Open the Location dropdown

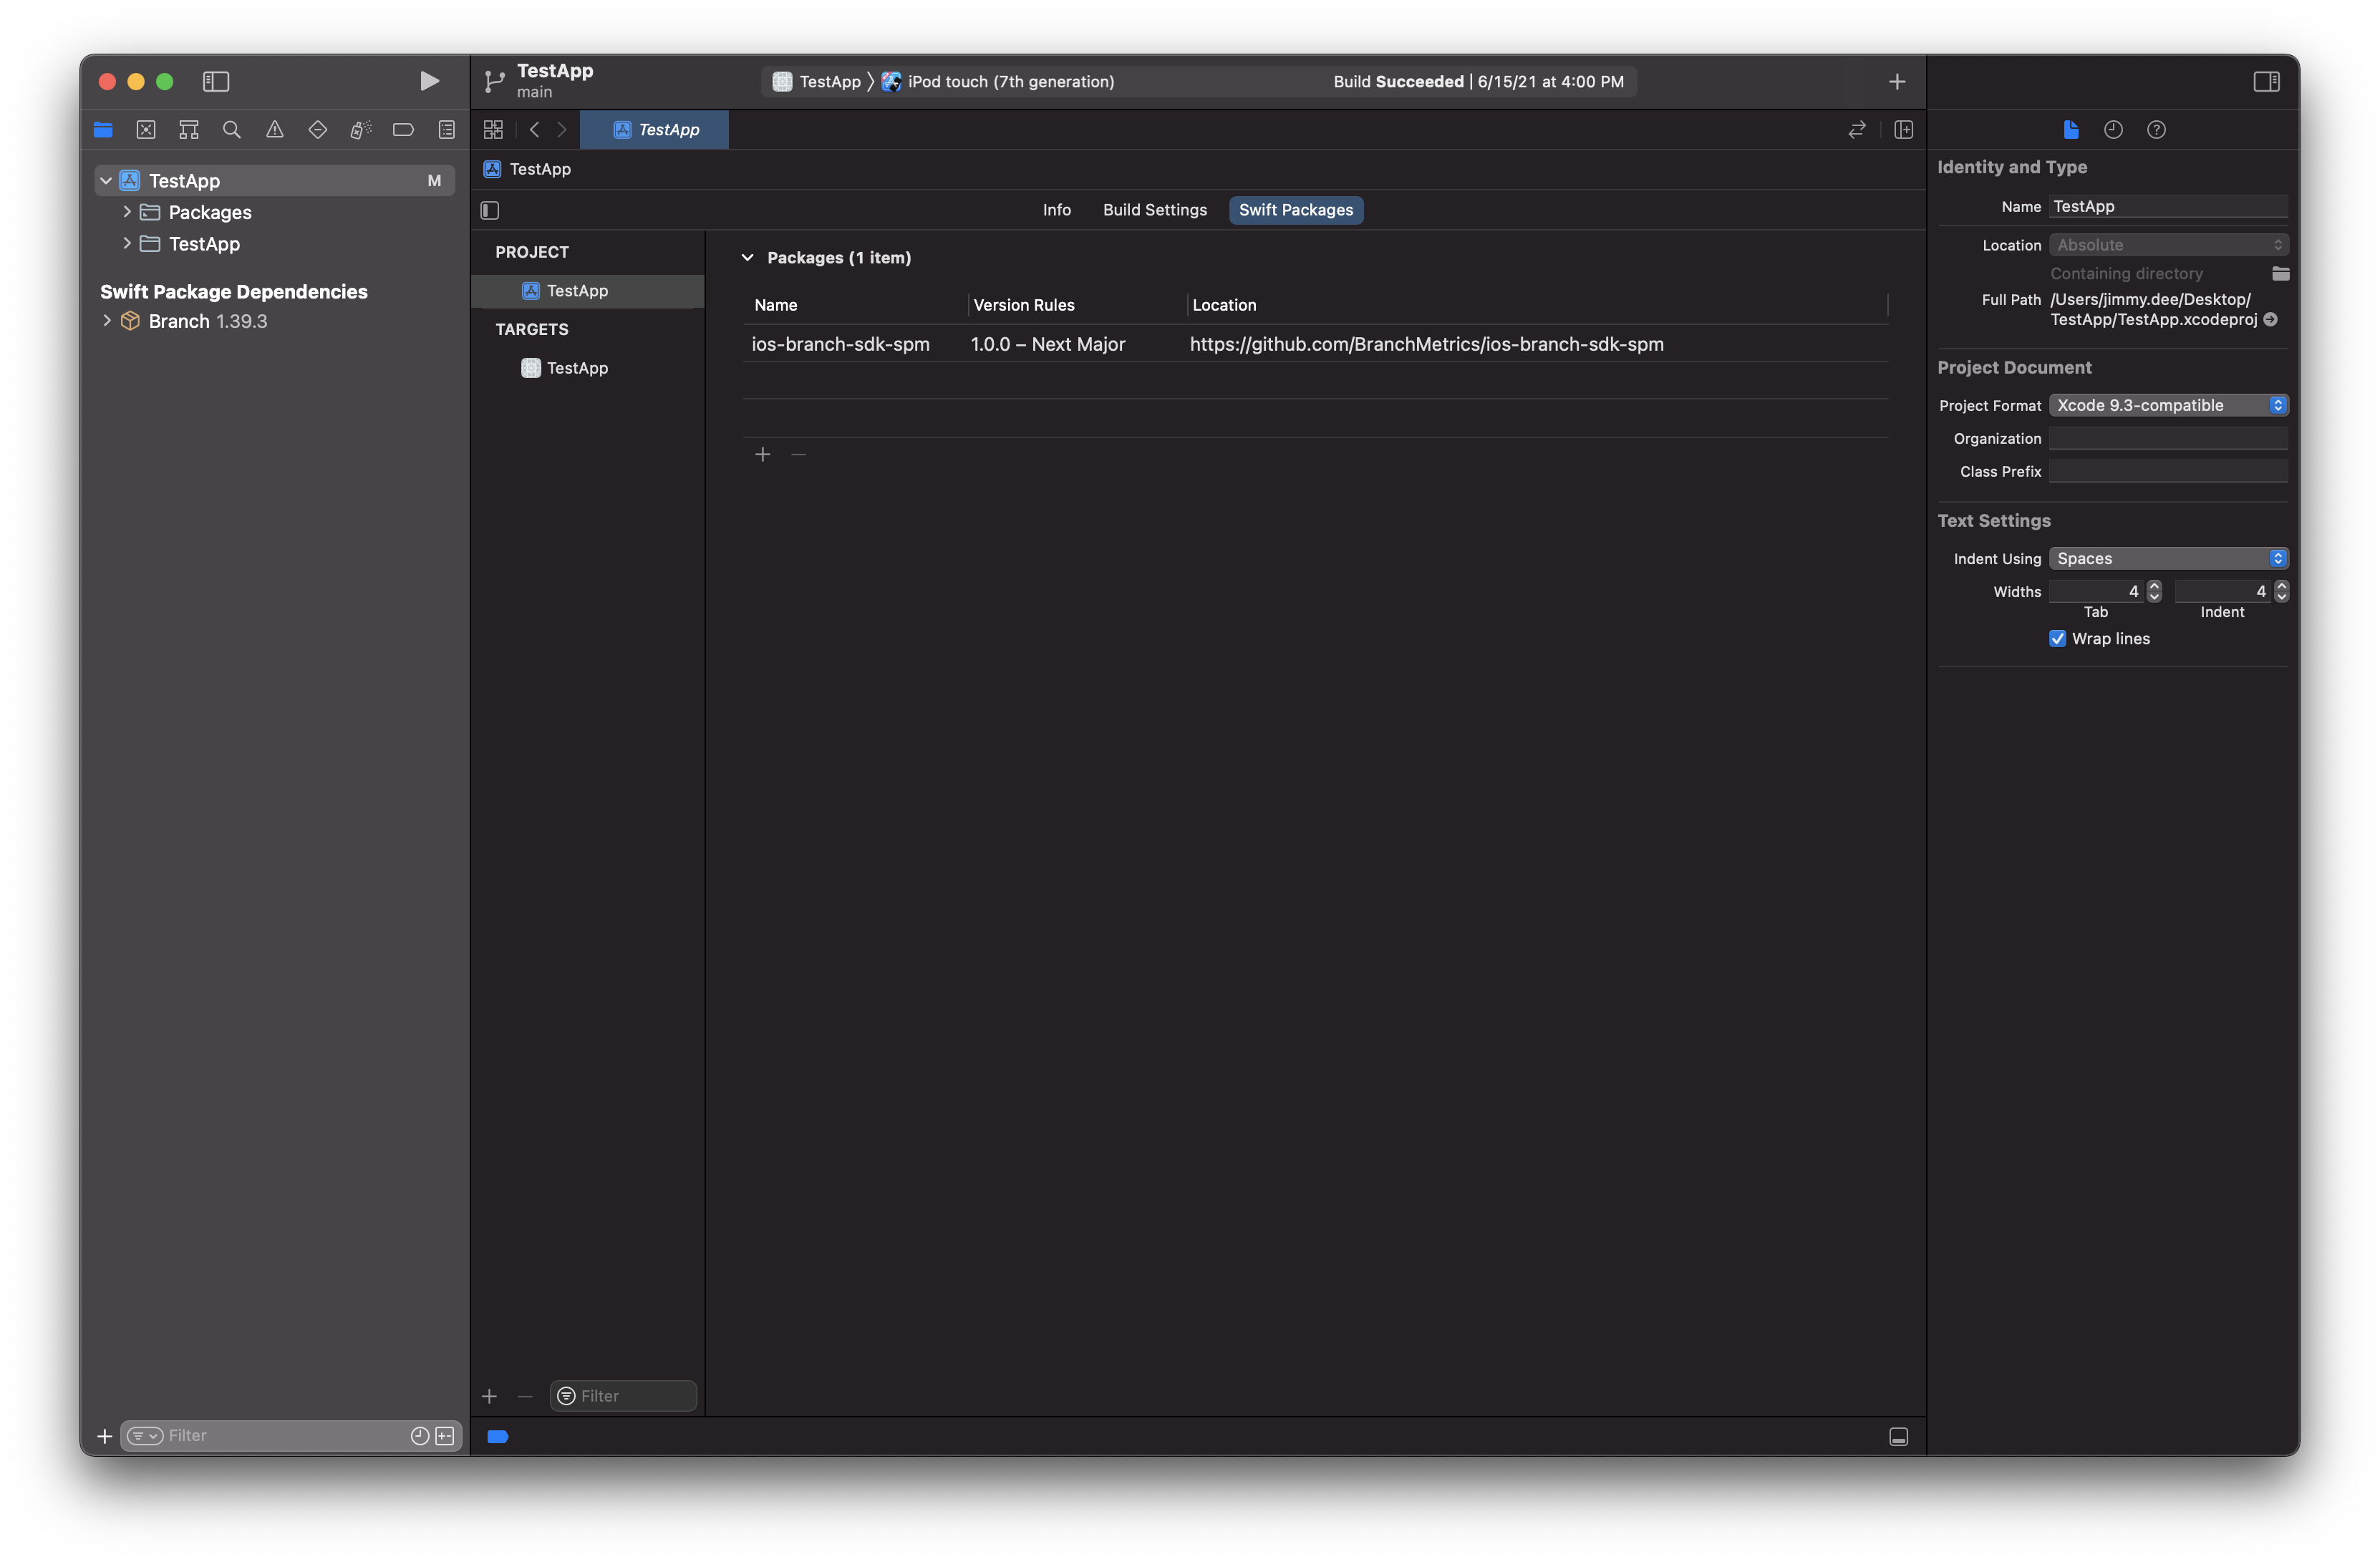point(2168,245)
